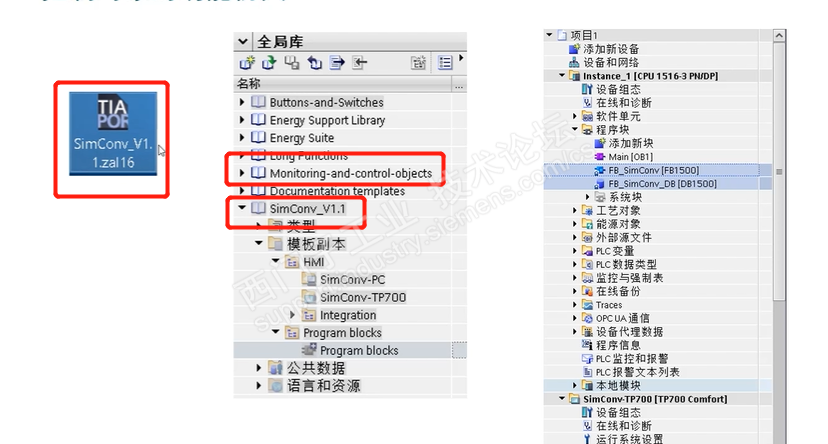
Task: Select FB_SimConv [FB1500] block
Action: [654, 170]
